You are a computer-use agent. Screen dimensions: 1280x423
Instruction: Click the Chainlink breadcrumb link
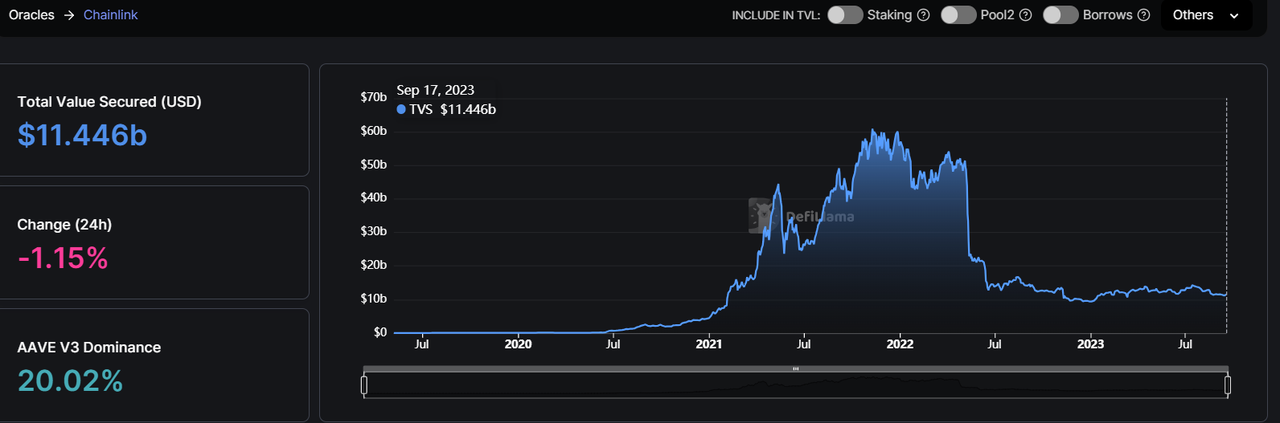110,15
